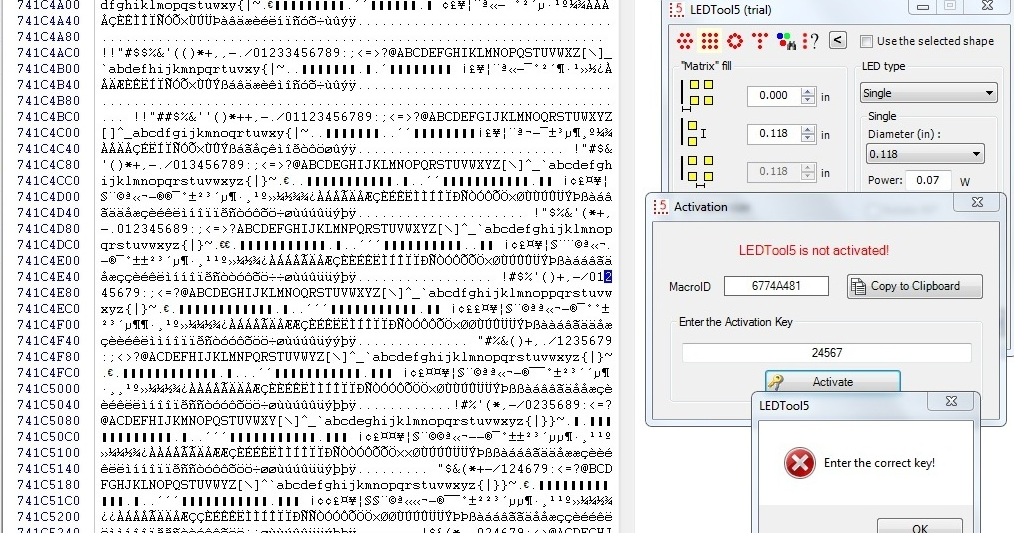Select the Matrix grid fill tool
Viewport: 1024px width, 540px height.
pyautogui.click(x=710, y=41)
